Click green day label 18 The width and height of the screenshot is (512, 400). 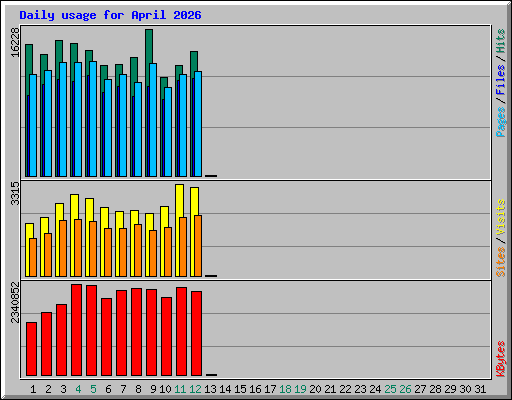pyautogui.click(x=285, y=389)
